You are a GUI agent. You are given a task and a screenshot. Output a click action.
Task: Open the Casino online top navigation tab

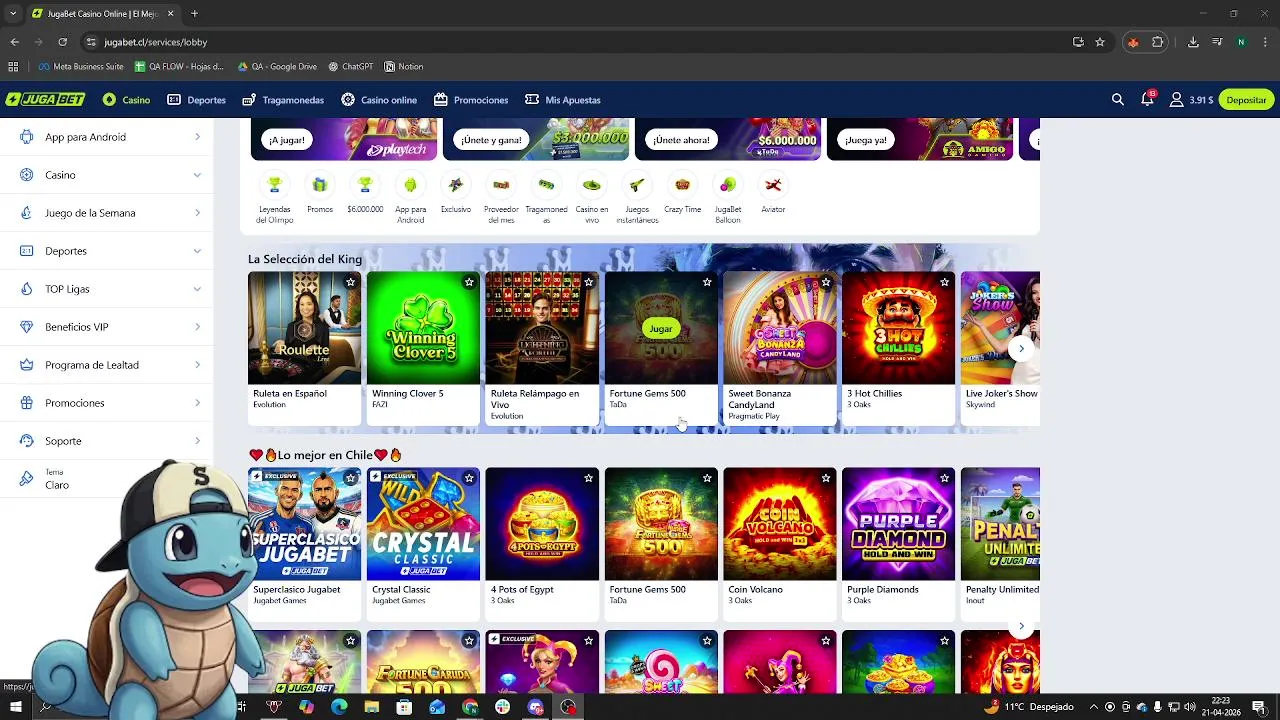(379, 100)
